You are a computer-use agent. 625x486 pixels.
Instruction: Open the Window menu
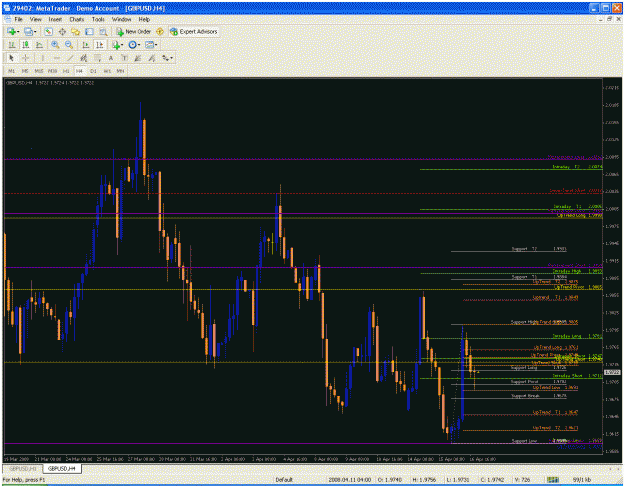pos(121,19)
